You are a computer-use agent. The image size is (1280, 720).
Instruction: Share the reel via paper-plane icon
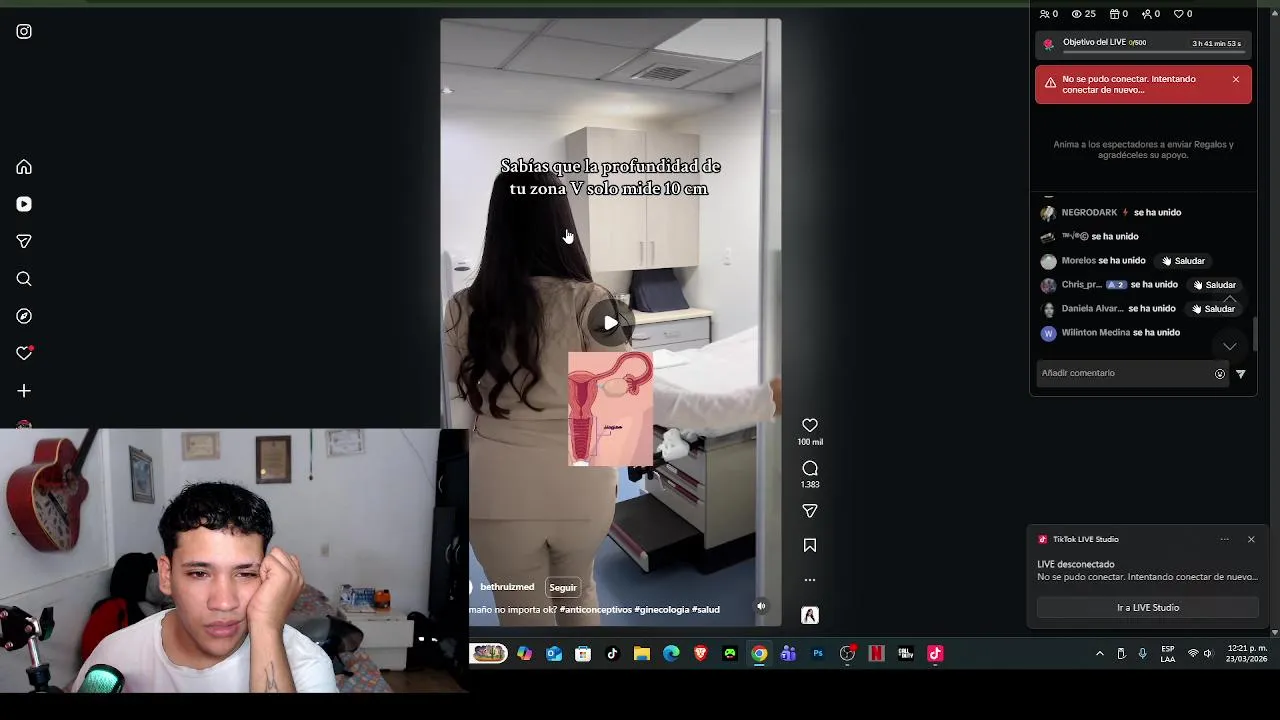810,511
